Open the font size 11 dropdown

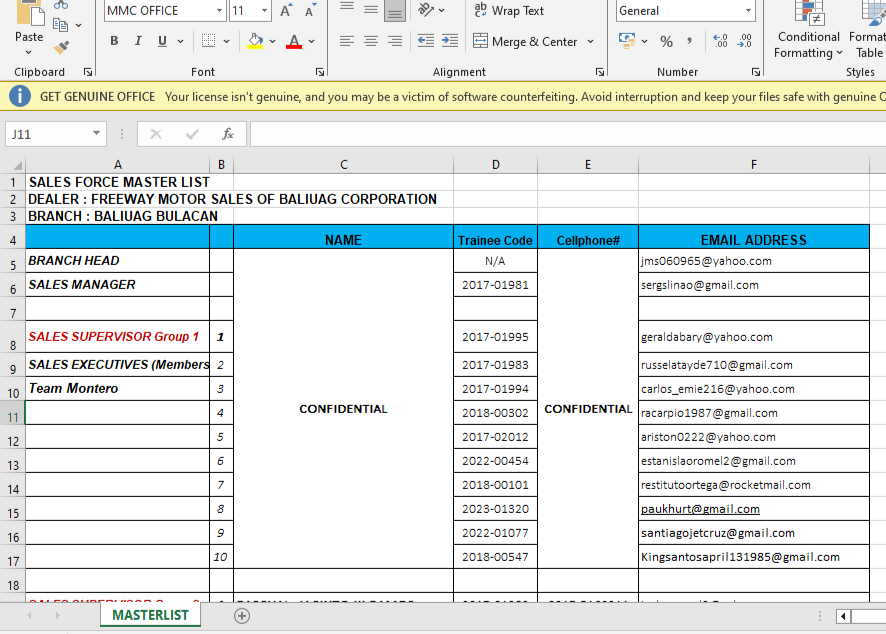click(264, 11)
